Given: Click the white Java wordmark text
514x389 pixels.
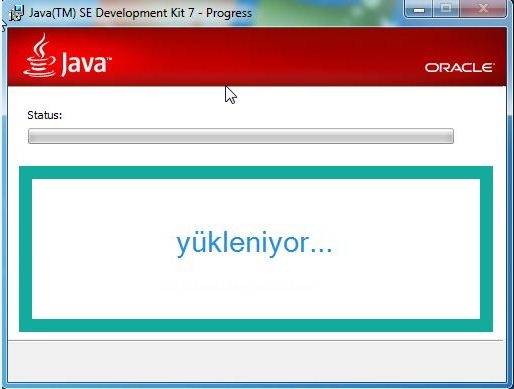Looking at the screenshot, I should (84, 64).
